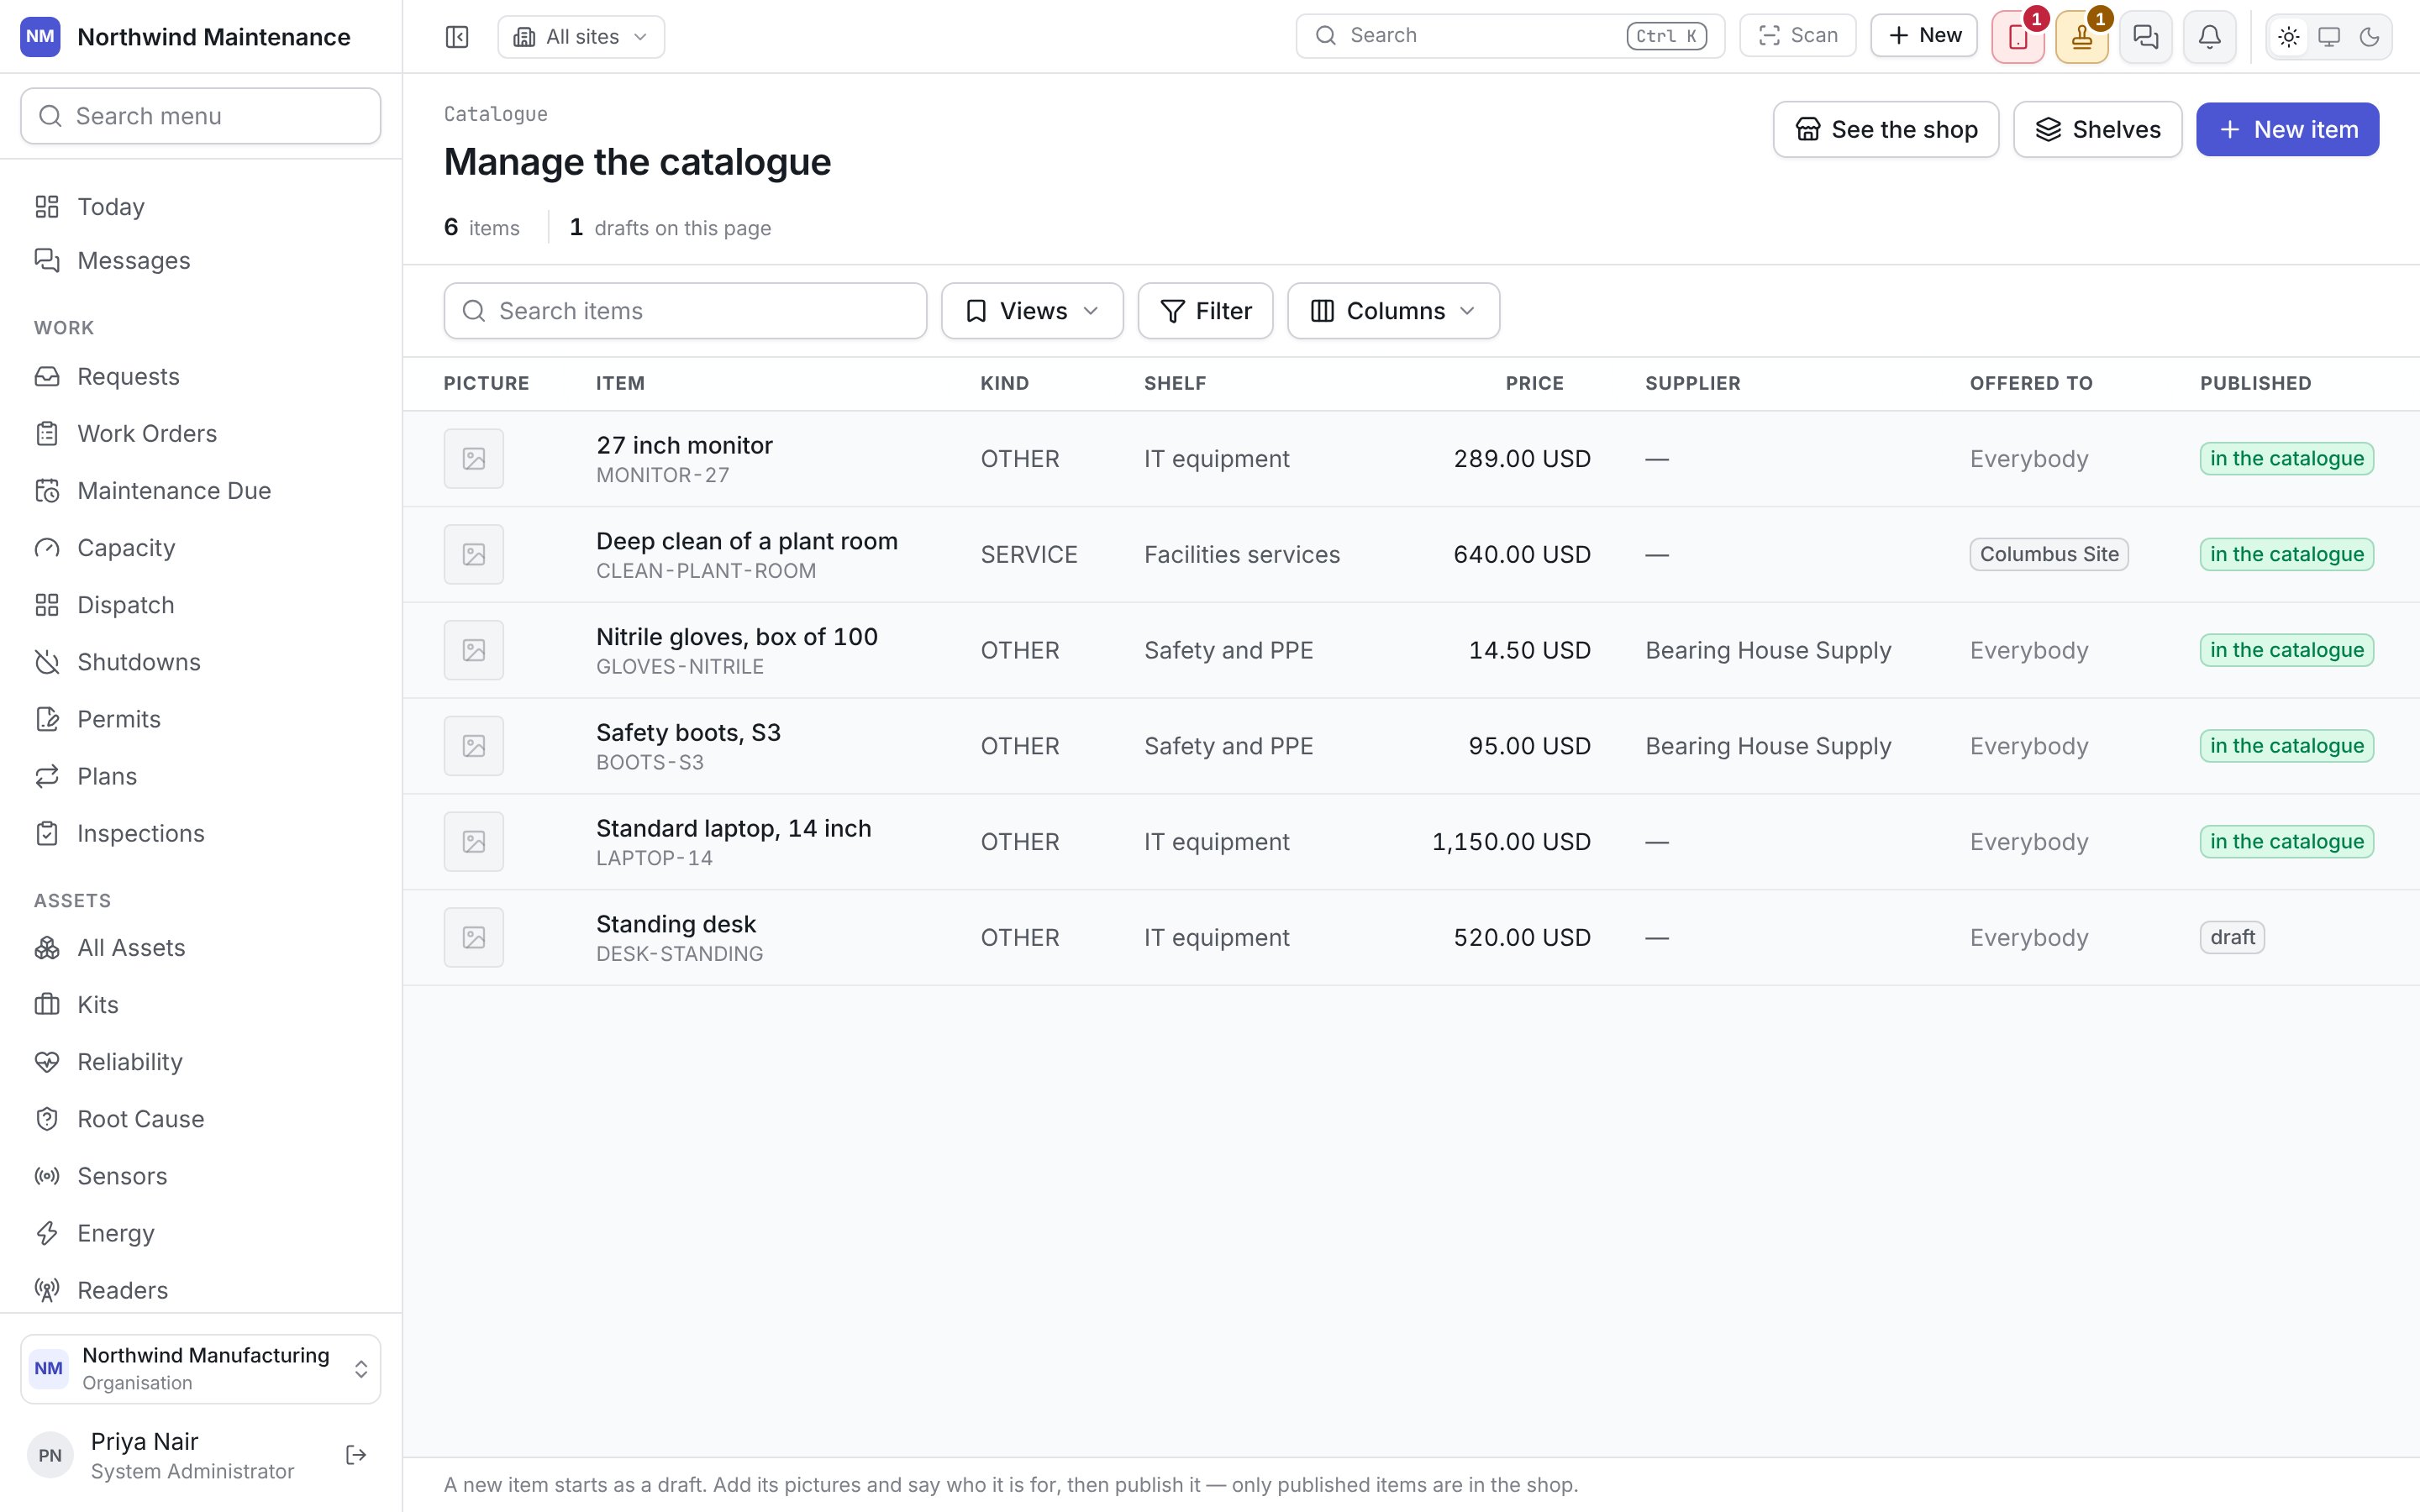
Task: Open the Inspections clipboard icon
Action: [x=47, y=834]
